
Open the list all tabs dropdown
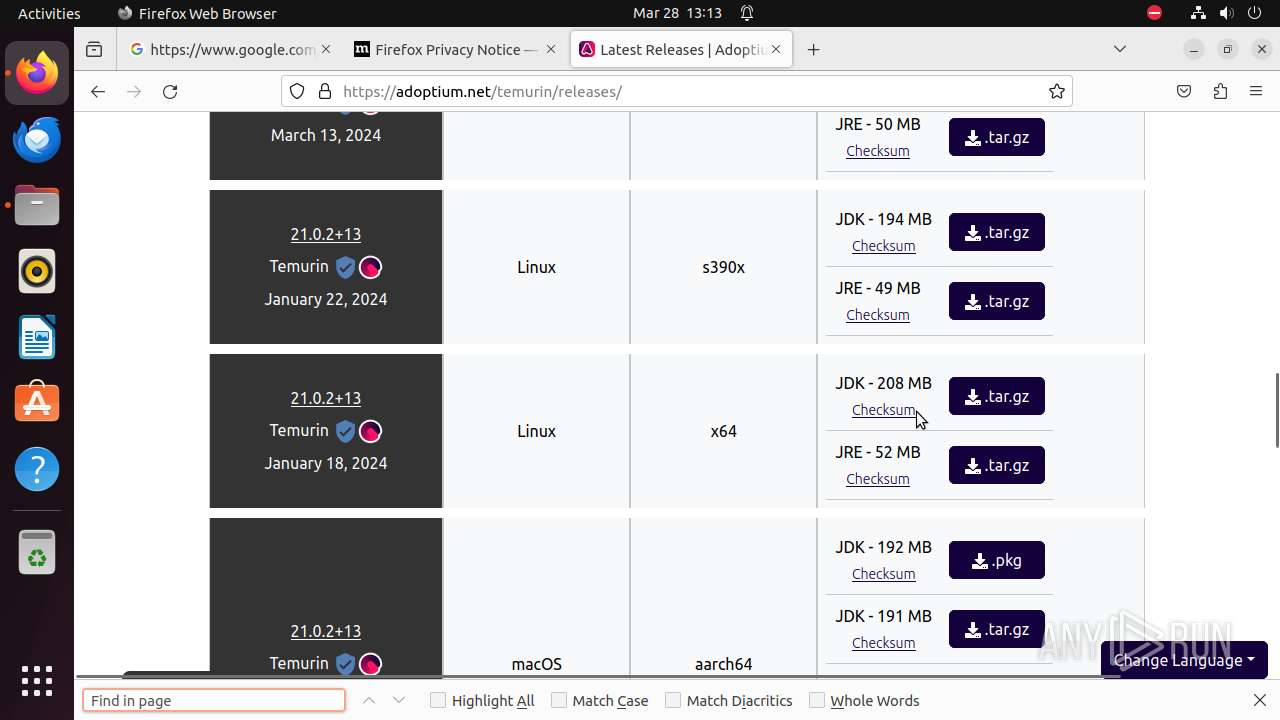pos(1120,49)
